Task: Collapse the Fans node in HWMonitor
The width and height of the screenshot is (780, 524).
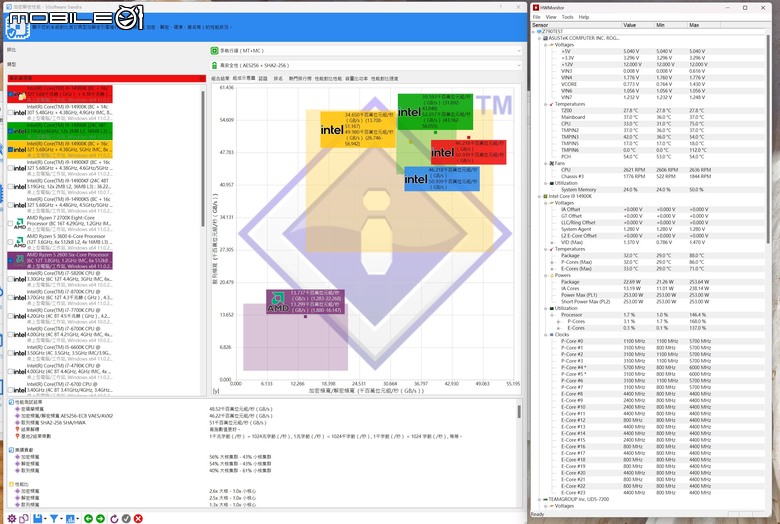Action: 546,163
